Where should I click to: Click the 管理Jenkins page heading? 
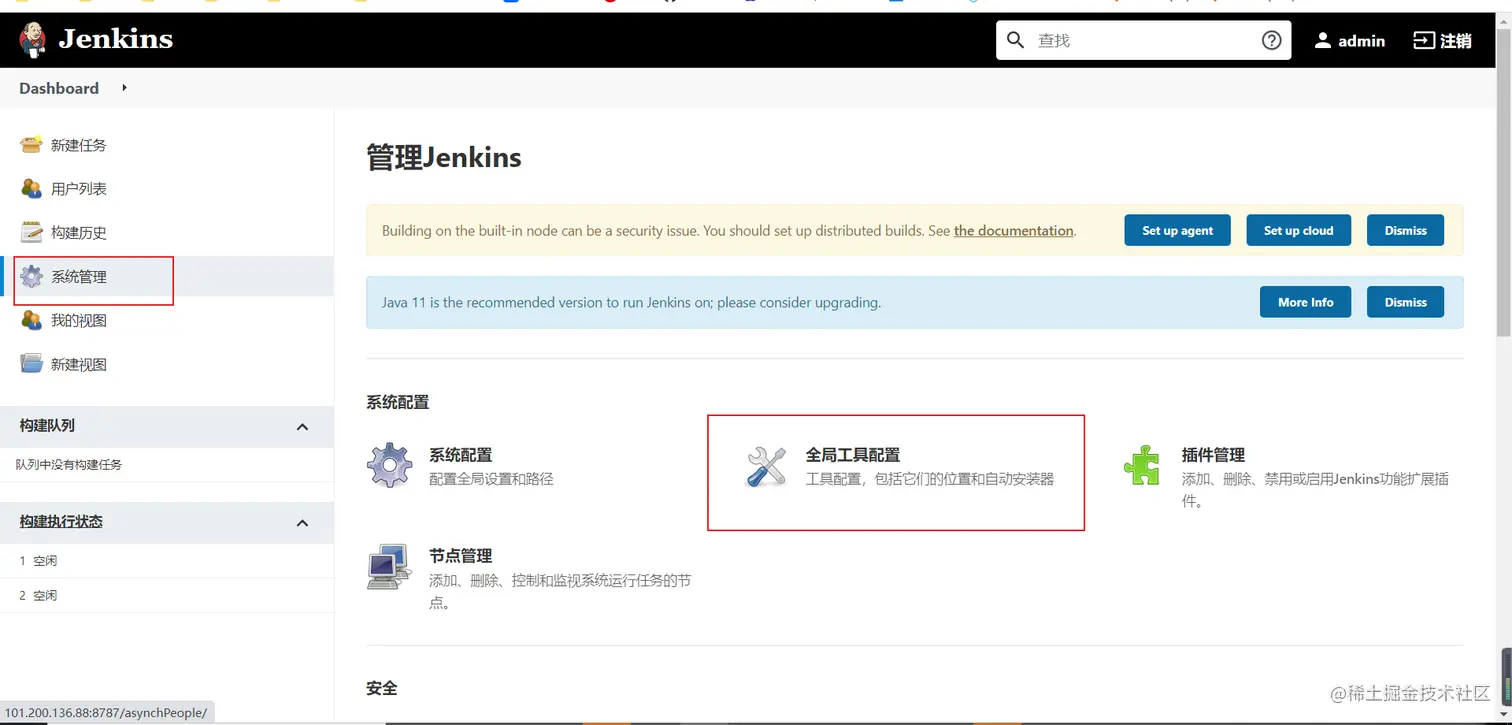[444, 157]
